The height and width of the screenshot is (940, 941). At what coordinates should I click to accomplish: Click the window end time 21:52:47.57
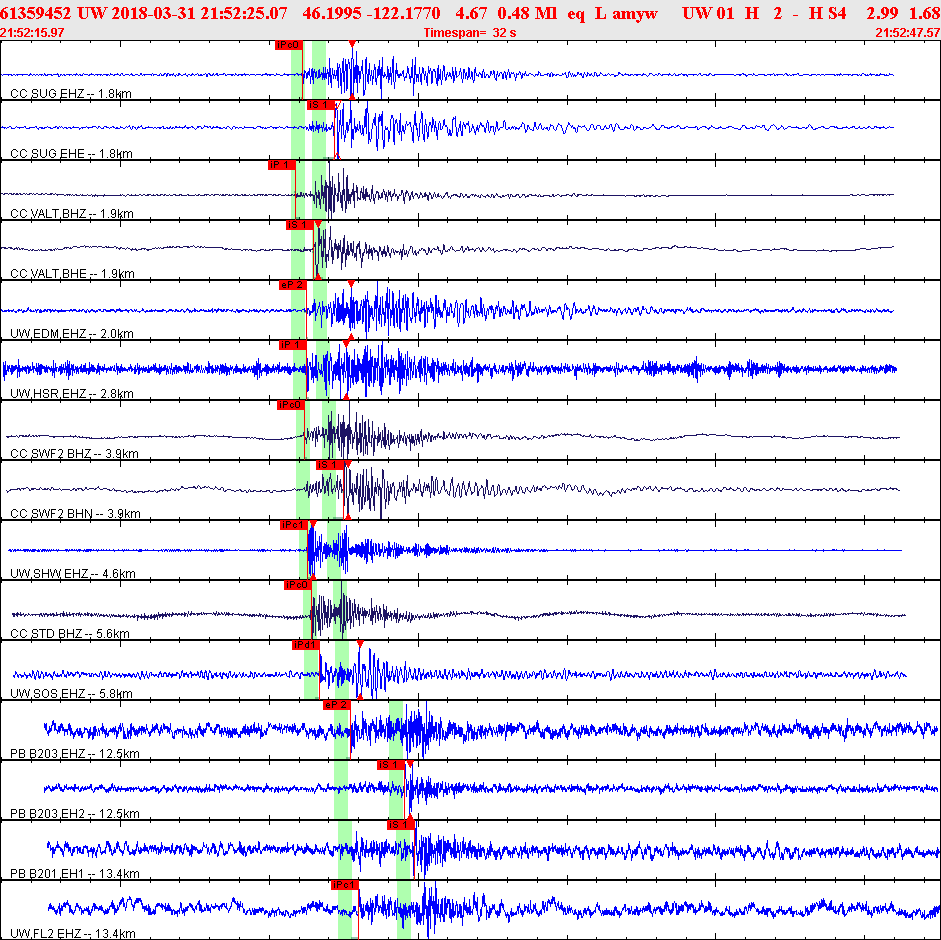(x=908, y=33)
